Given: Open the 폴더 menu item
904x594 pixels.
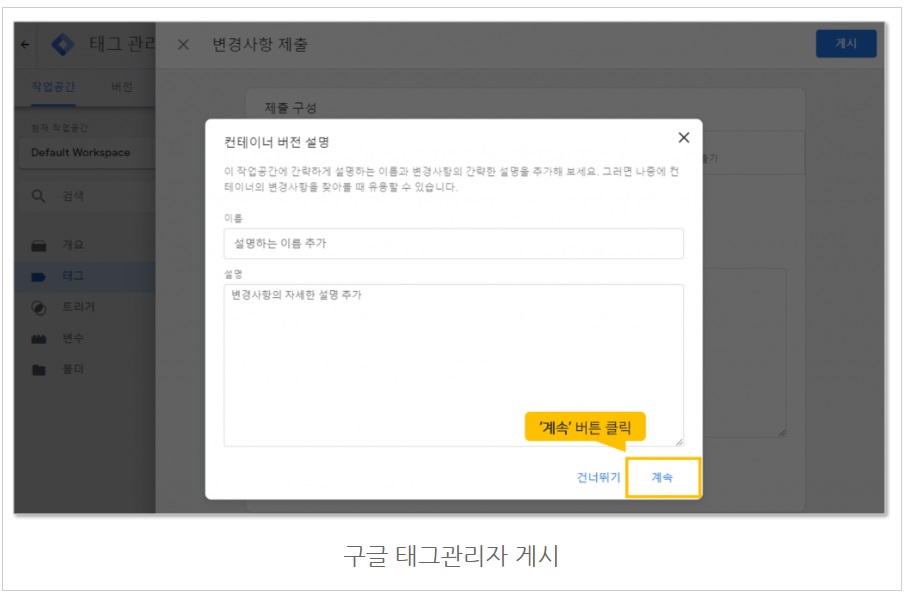Looking at the screenshot, I should click(86, 370).
